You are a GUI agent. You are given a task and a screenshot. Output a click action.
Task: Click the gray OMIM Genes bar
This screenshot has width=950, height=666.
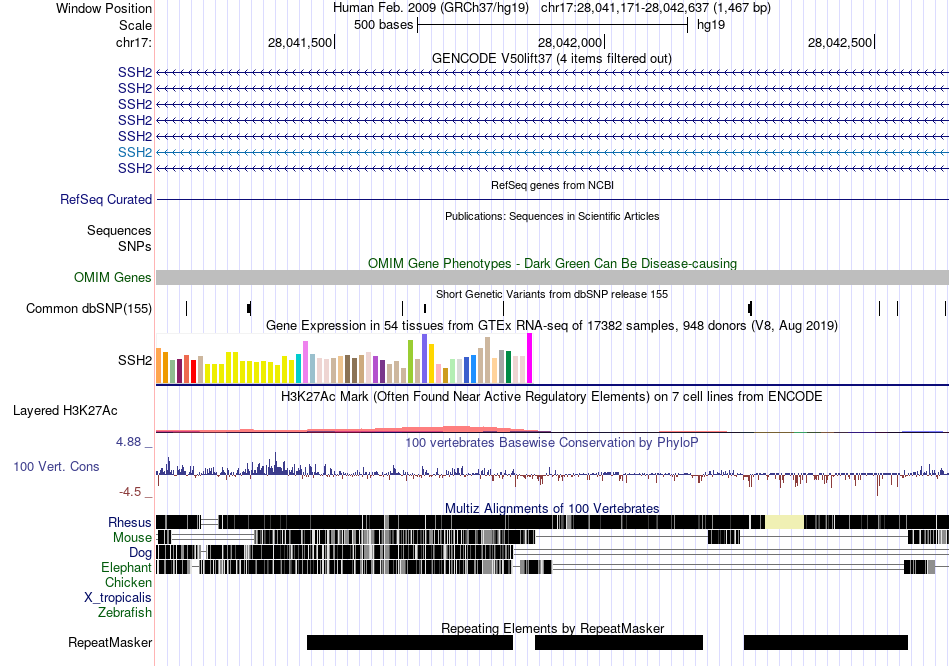553,278
